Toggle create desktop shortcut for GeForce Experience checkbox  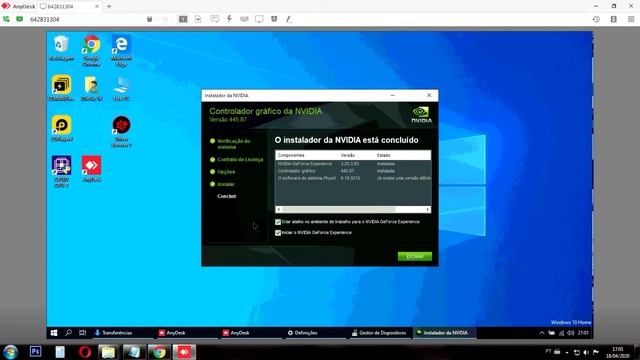click(278, 222)
